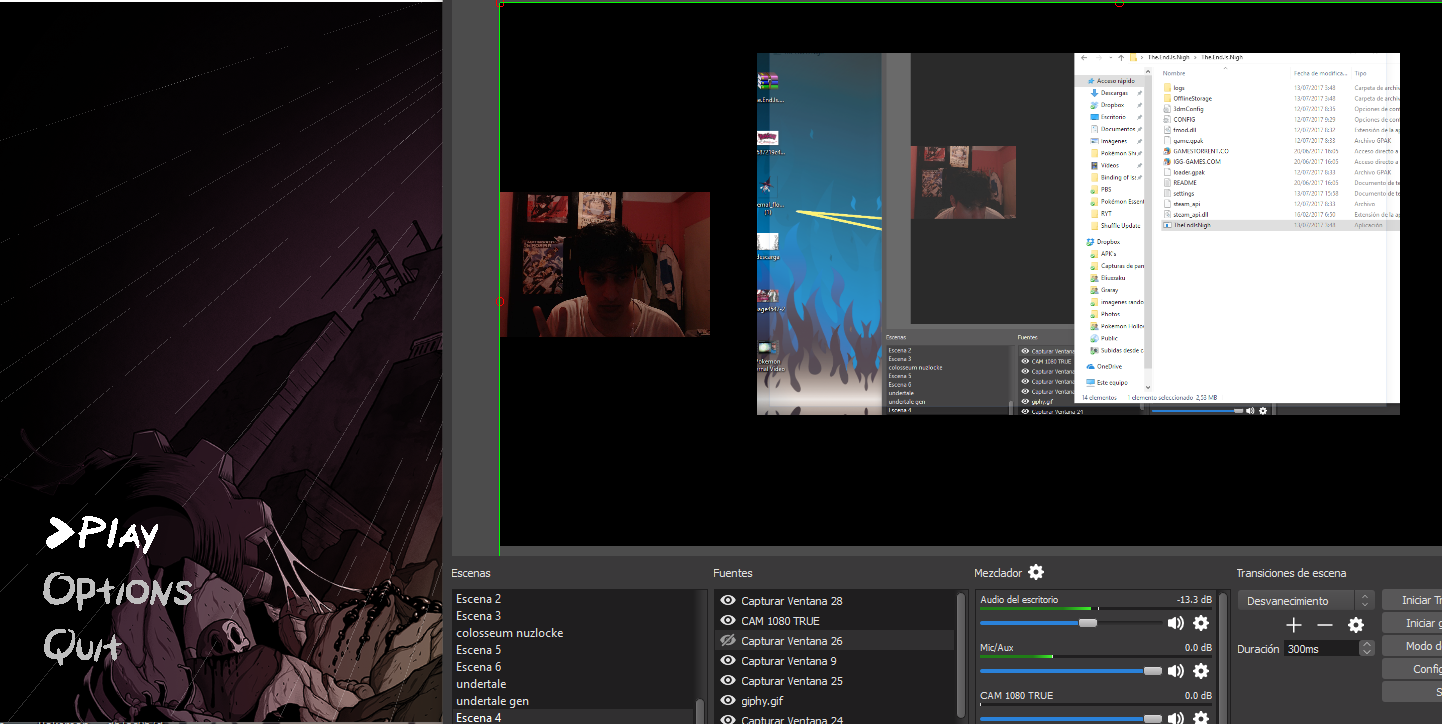Adjust the Audio del escritorio volume slider
The height and width of the screenshot is (724, 1442).
[x=1070, y=623]
